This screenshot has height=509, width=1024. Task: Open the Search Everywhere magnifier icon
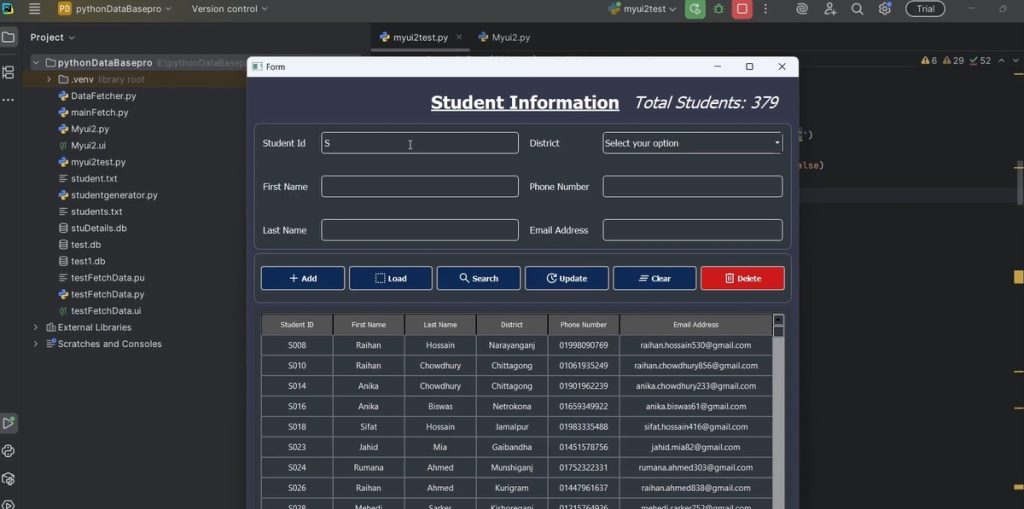click(857, 9)
